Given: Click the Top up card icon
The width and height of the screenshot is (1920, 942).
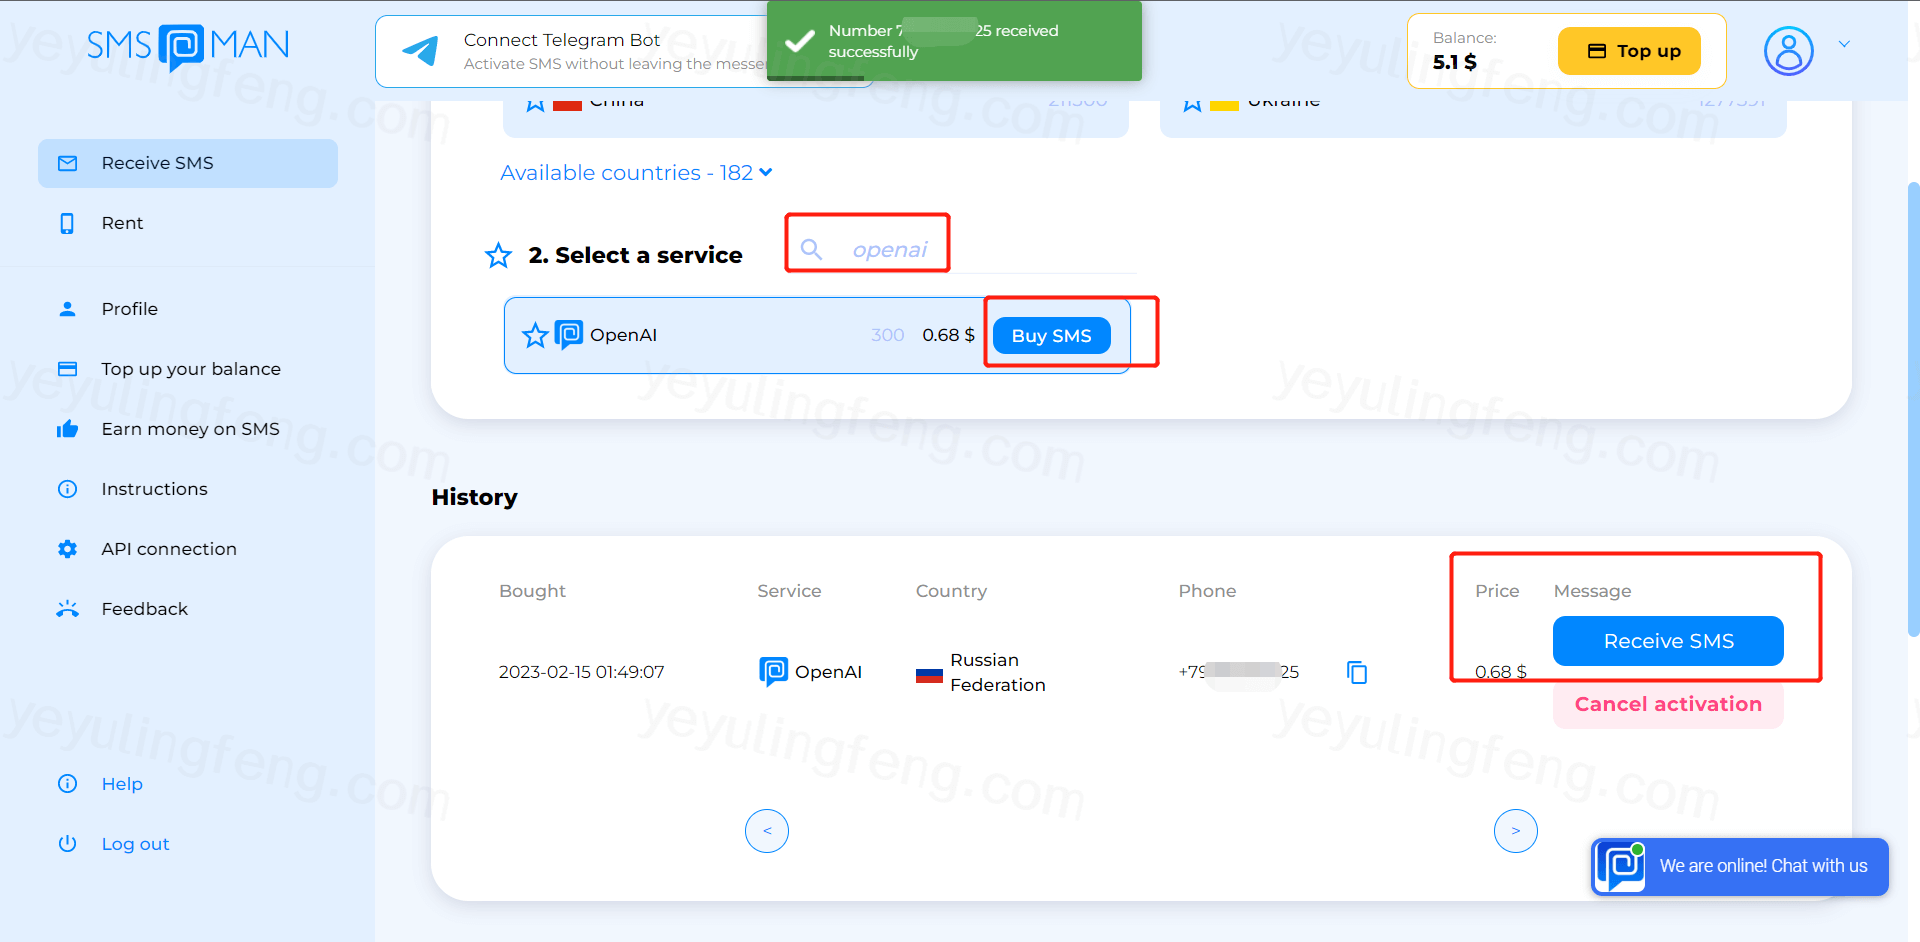Looking at the screenshot, I should (1597, 51).
